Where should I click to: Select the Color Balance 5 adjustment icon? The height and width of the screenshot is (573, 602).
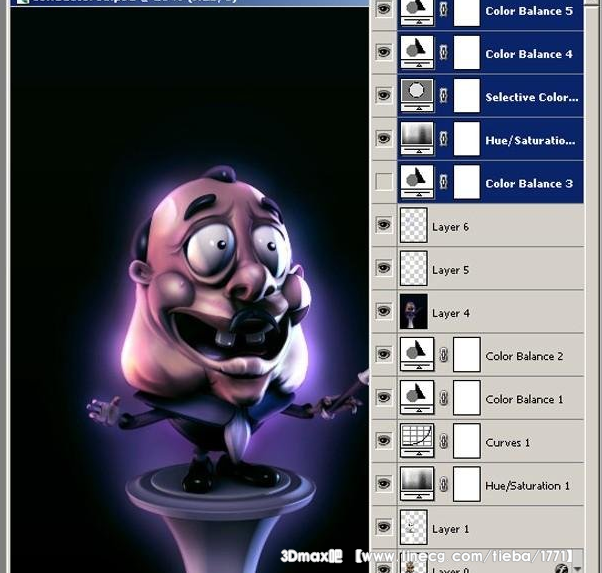[x=417, y=11]
